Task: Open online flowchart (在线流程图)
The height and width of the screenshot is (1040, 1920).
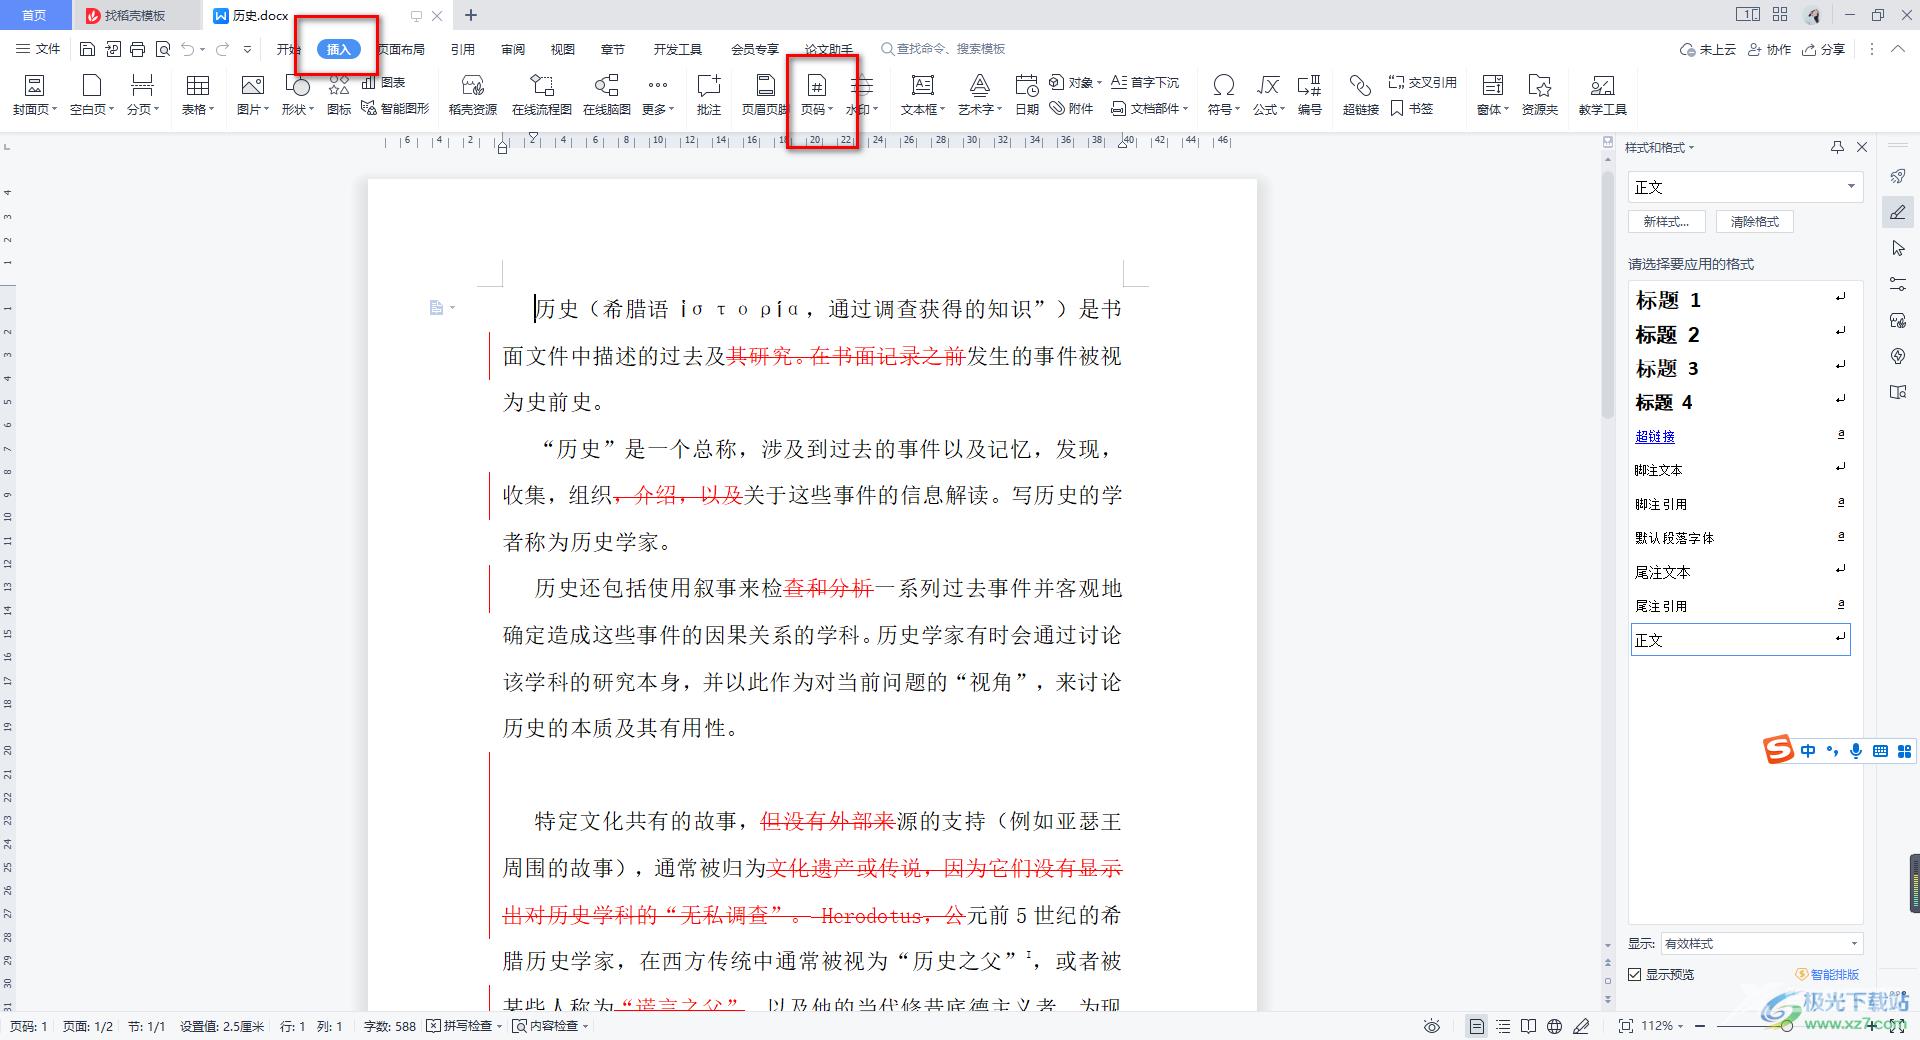Action: click(542, 95)
